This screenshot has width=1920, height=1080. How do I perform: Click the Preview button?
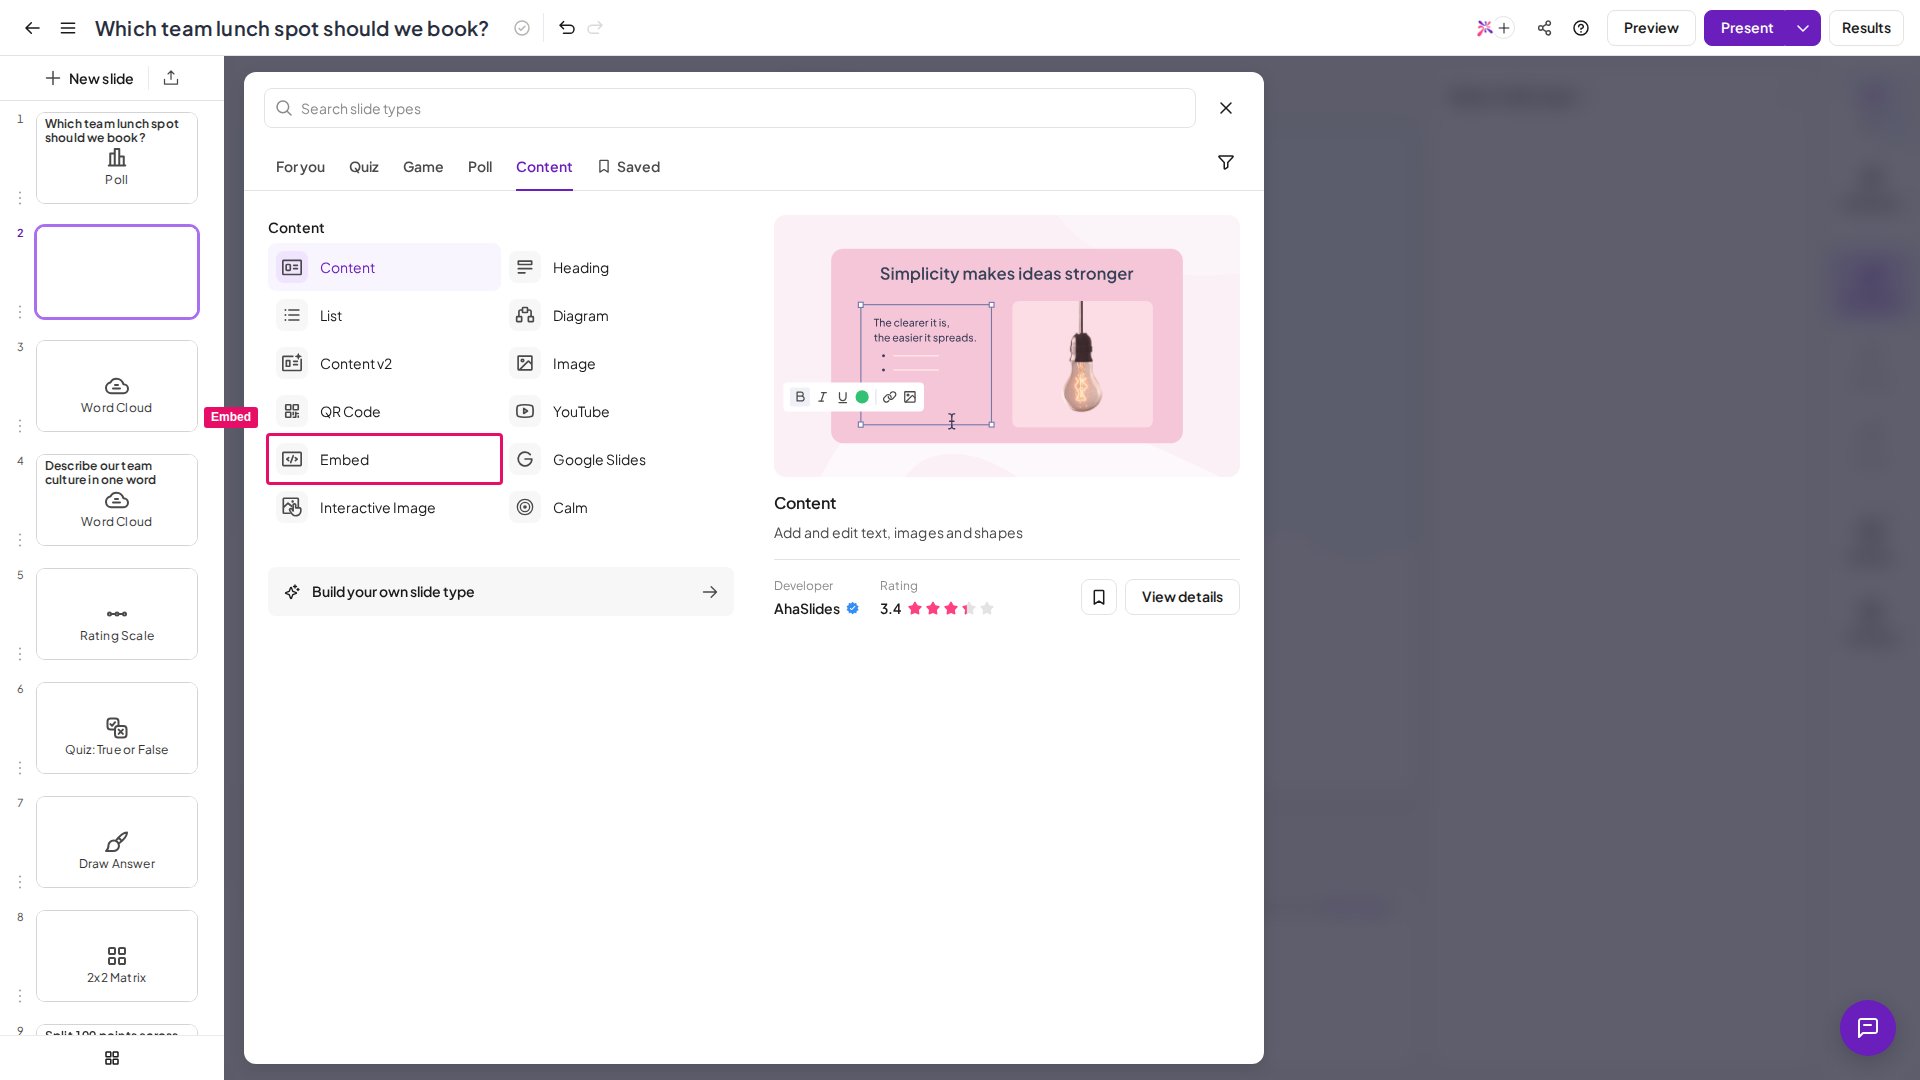(x=1651, y=28)
